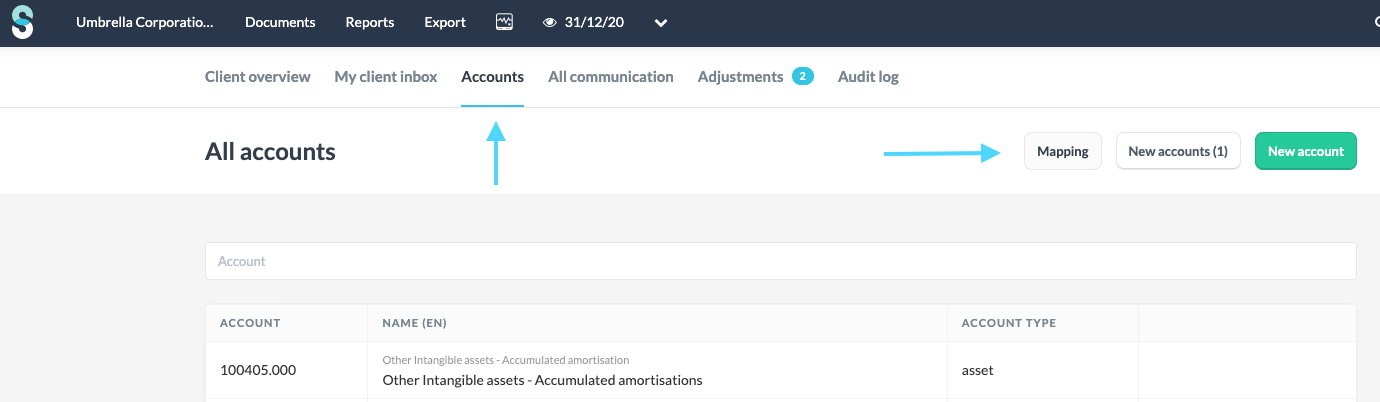This screenshot has width=1380, height=402.
Task: Select the All communication tab
Action: (611, 77)
